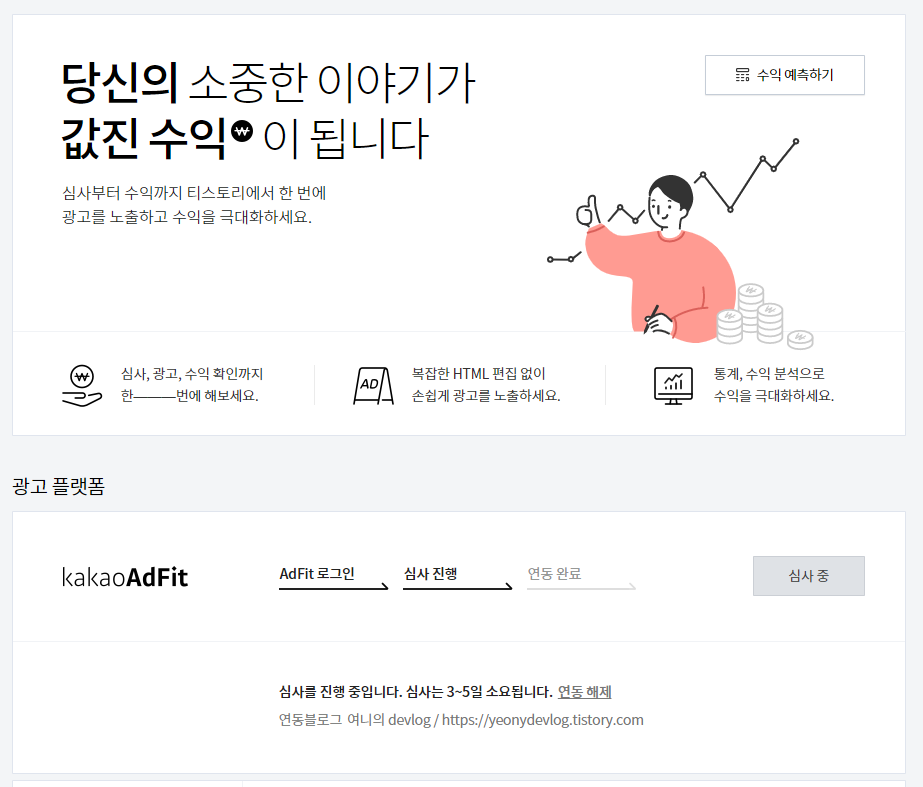This screenshot has height=787, width=923.
Task: Click text 심사를 진행 중입니다. 심사는 3~5일 소요됩니다.
Action: 416,692
